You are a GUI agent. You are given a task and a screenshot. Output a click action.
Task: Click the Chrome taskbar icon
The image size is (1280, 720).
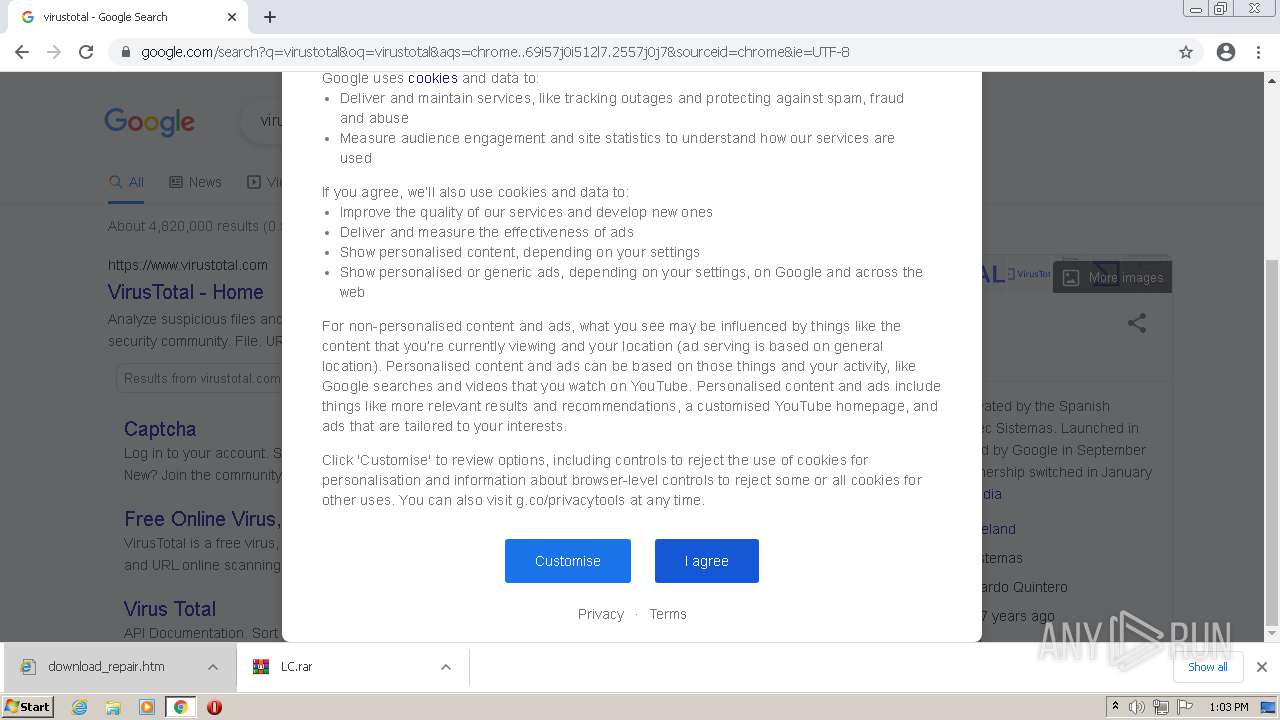coord(181,707)
